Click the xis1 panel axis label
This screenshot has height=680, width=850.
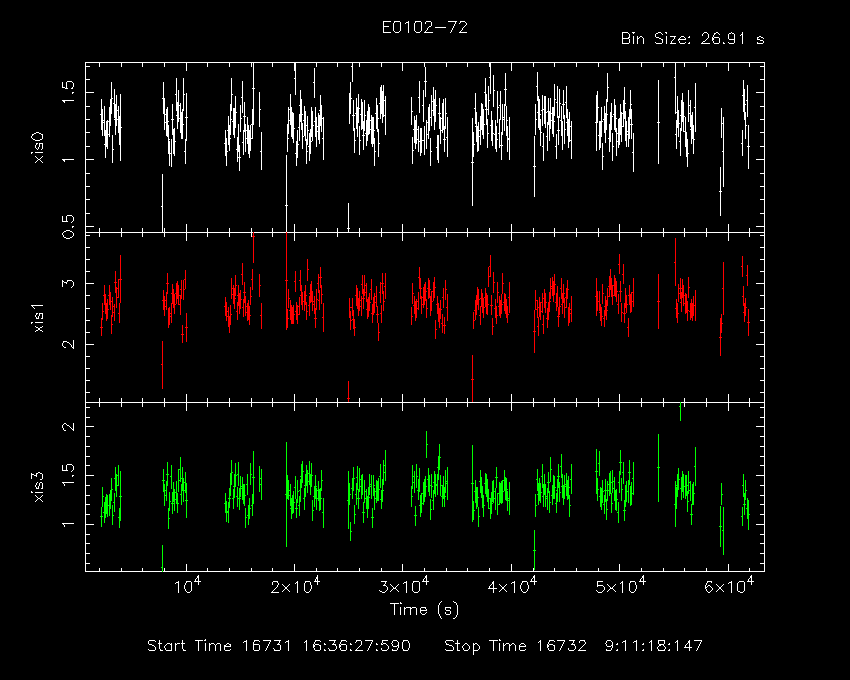pos(38,317)
